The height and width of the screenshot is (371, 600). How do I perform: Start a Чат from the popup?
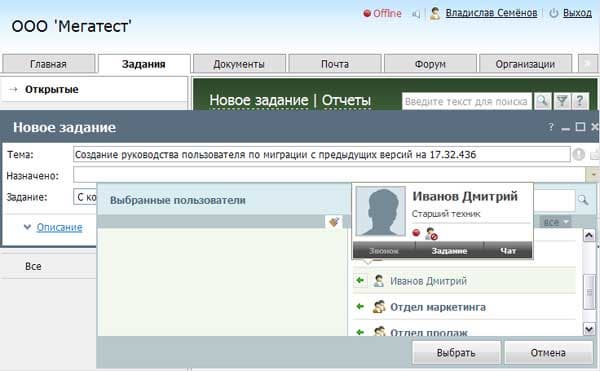[x=508, y=251]
